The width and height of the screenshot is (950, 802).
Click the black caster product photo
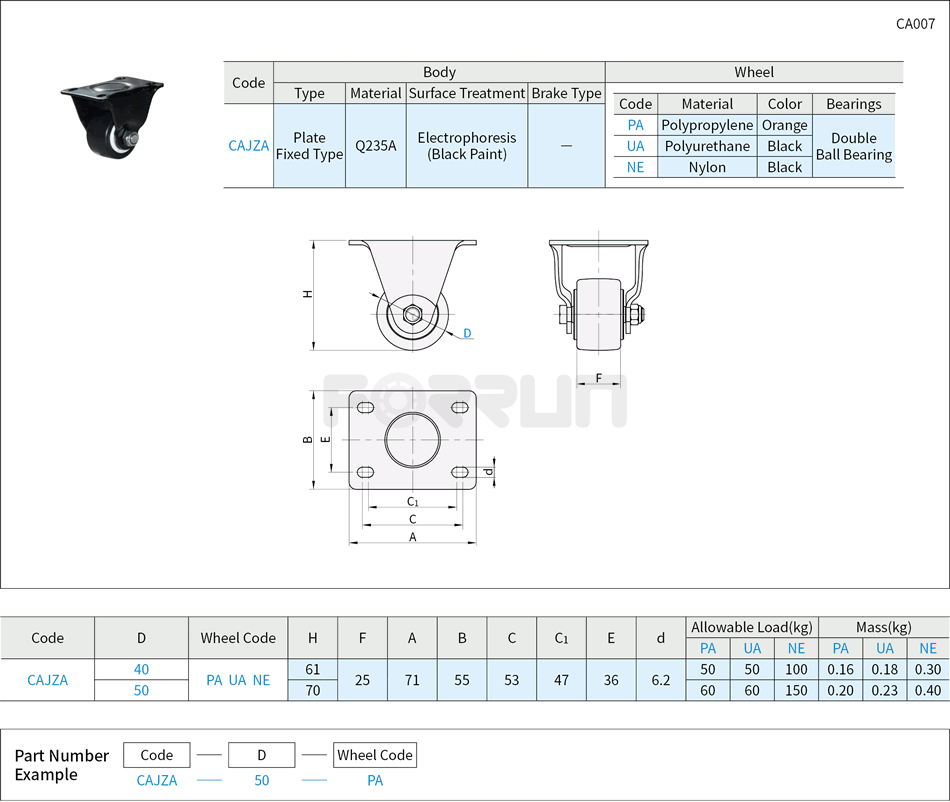tap(112, 116)
